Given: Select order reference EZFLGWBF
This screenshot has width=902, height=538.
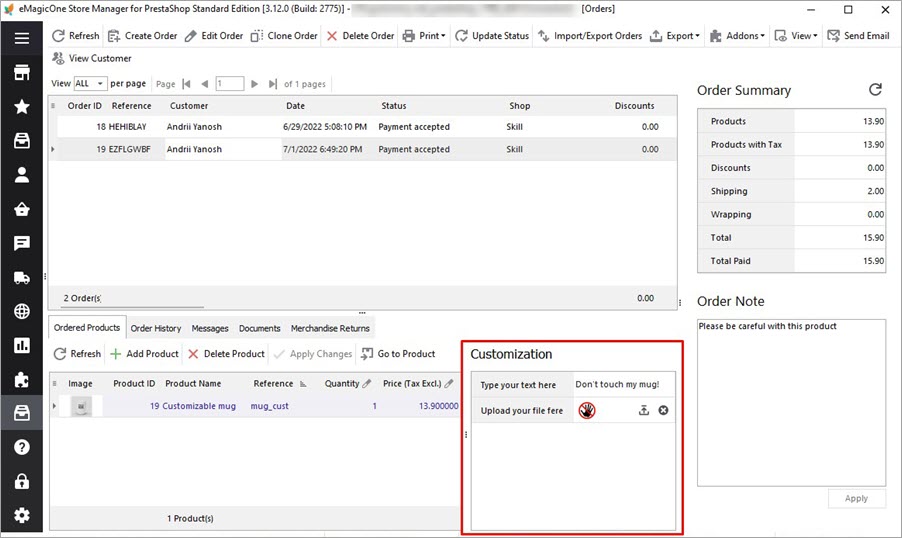Looking at the screenshot, I should click(x=129, y=149).
